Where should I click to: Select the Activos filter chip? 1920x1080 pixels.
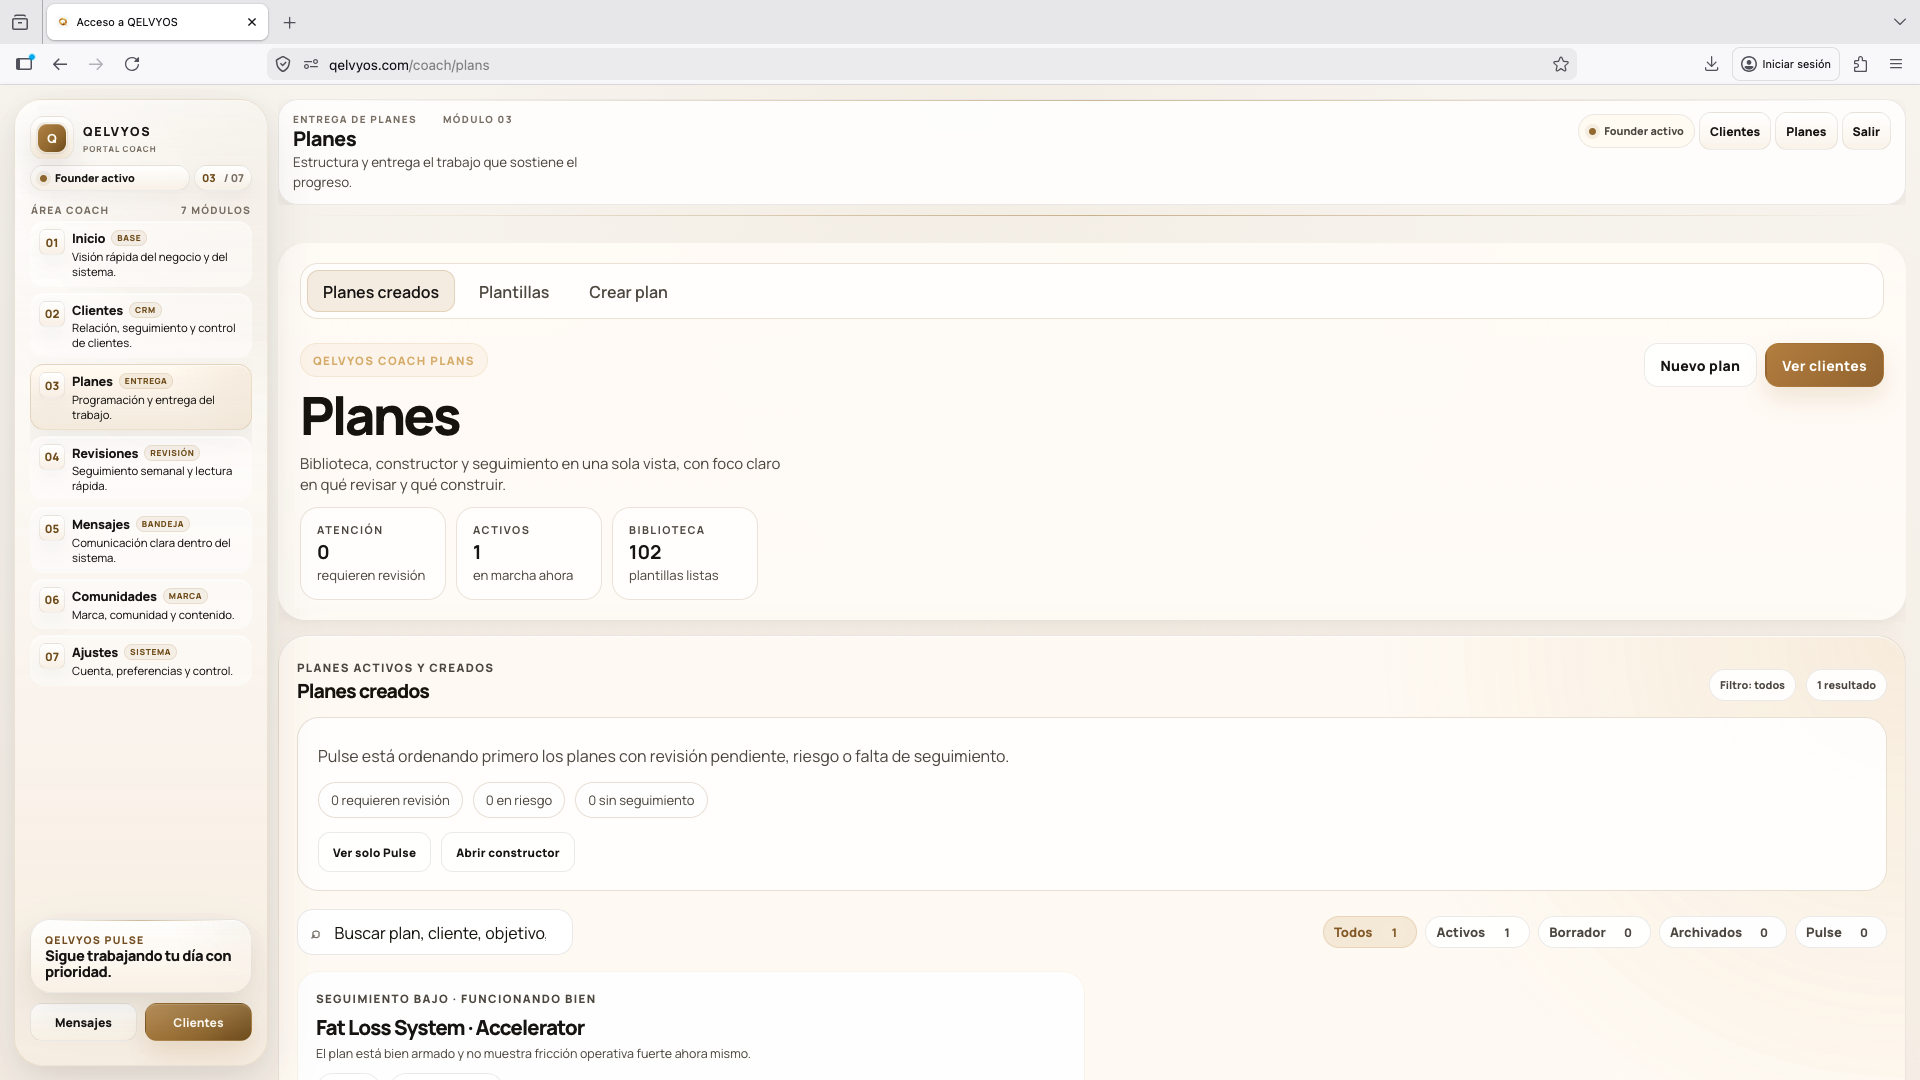[1475, 932]
